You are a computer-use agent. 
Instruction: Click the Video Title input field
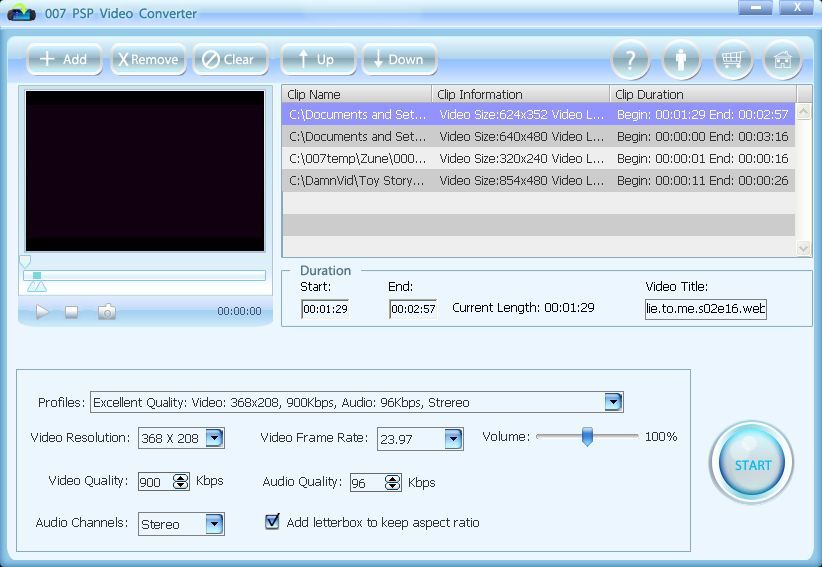pos(705,309)
